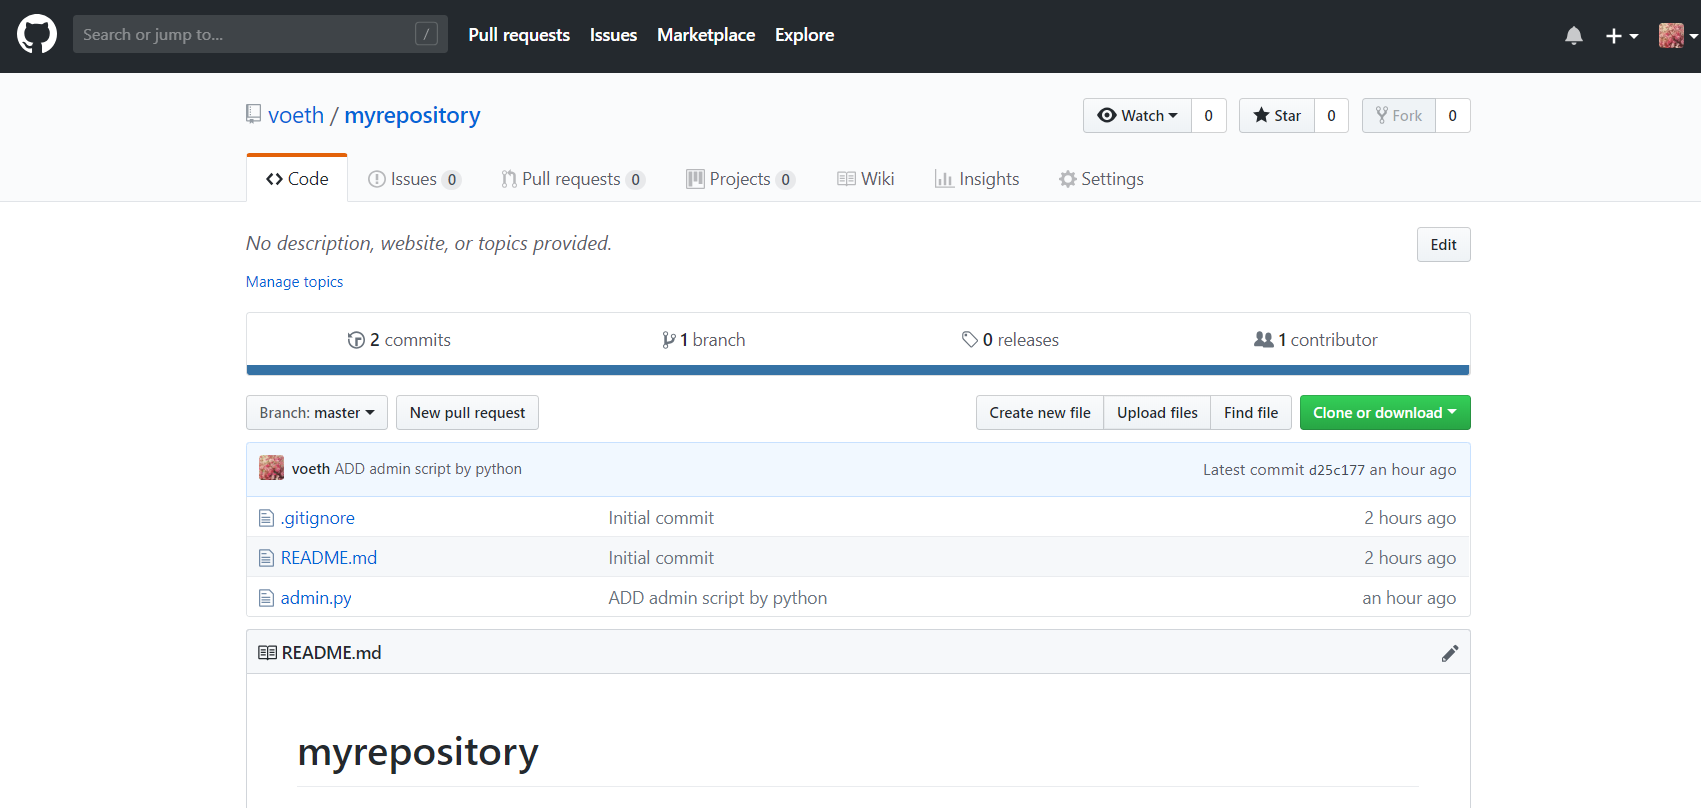Viewport: 1701px width, 808px height.
Task: Click the README book icon in the README header
Action: [x=267, y=653]
